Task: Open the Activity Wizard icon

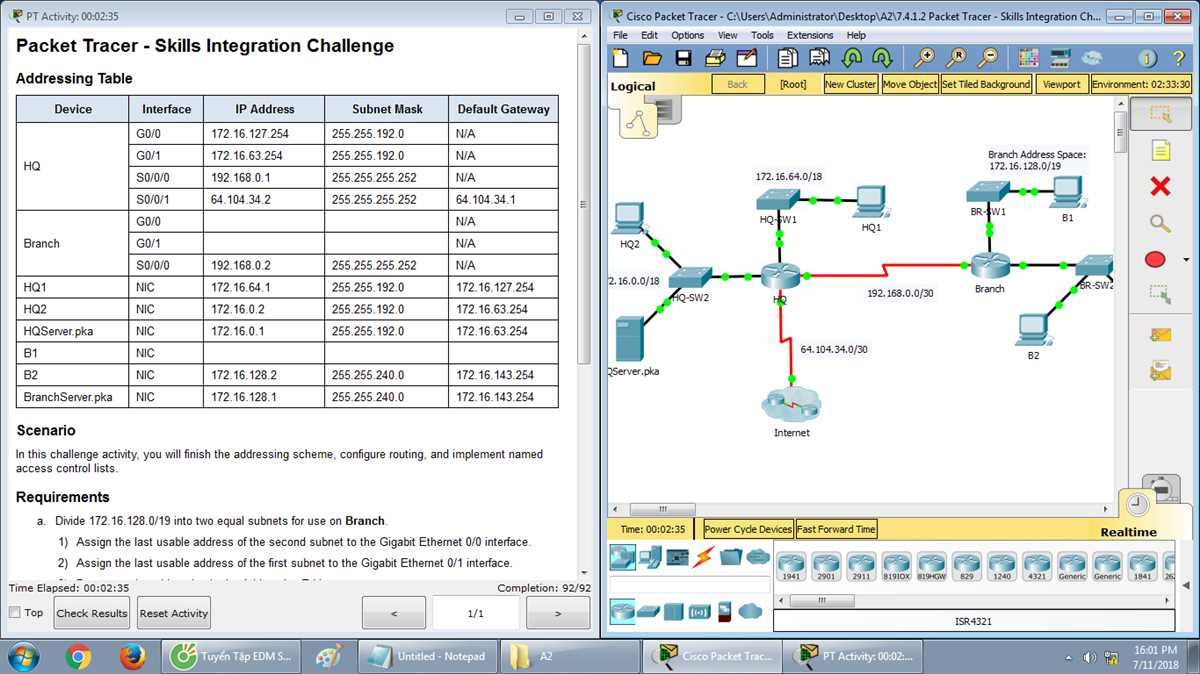Action: 747,58
